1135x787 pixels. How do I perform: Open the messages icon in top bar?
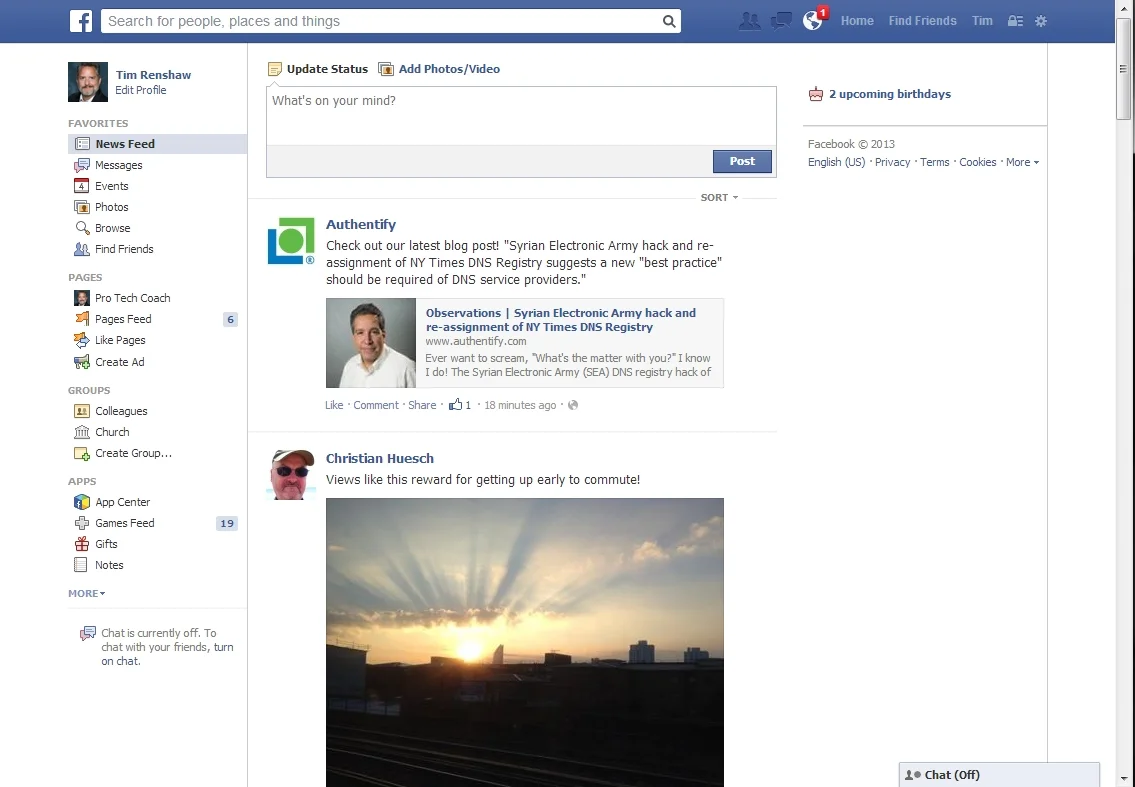(x=781, y=21)
